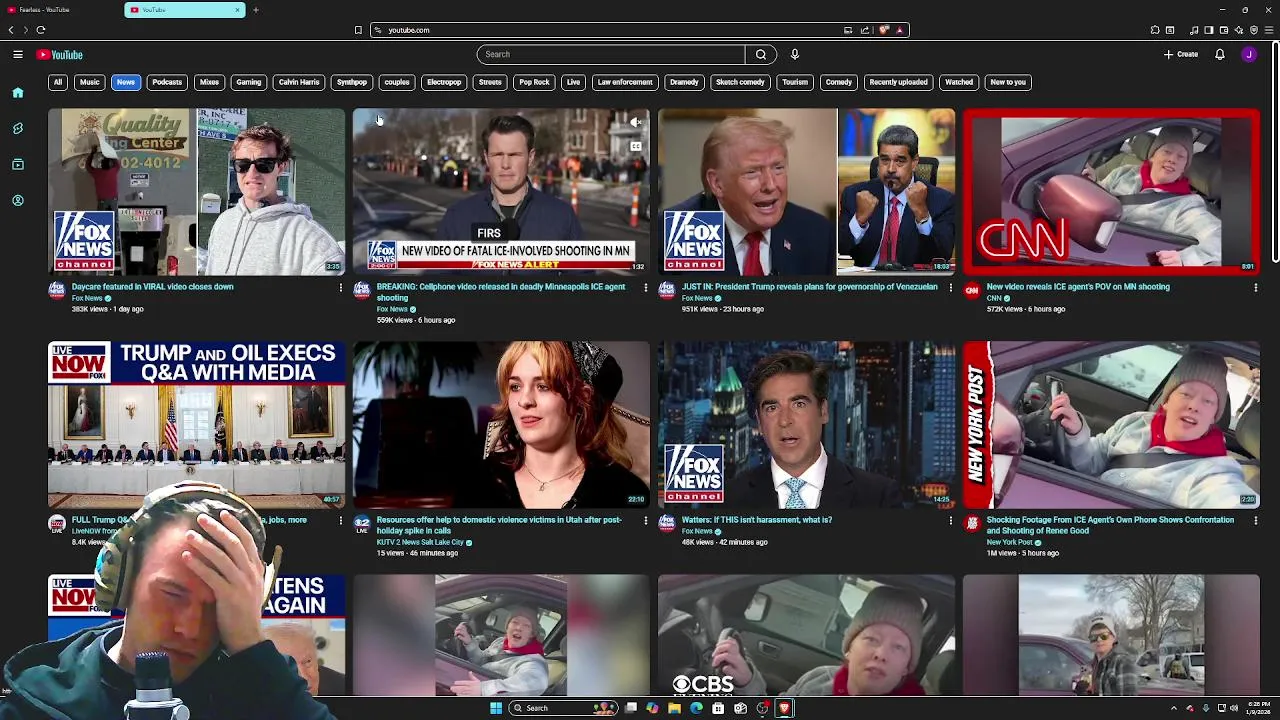Open the Fox News channel under Daycare video
Screen dimensions: 1280x720
[87, 298]
